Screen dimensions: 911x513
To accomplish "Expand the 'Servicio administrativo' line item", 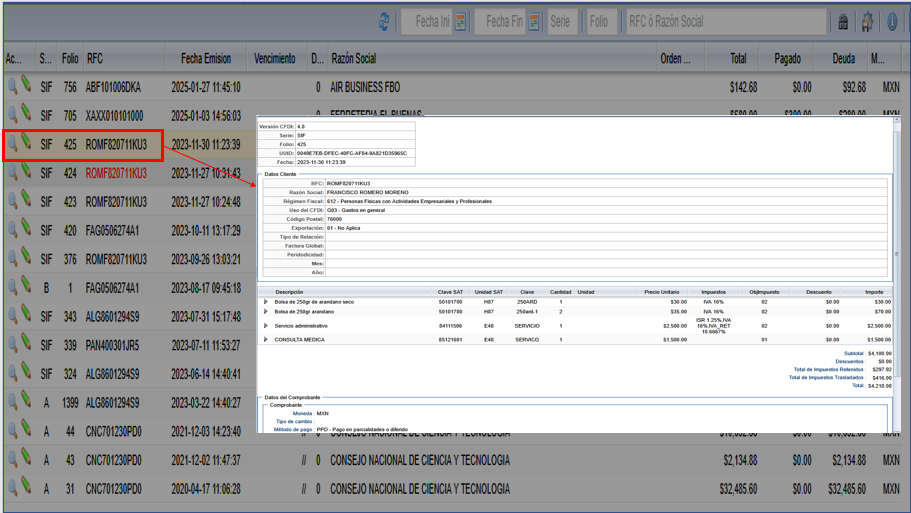I will tap(266, 326).
